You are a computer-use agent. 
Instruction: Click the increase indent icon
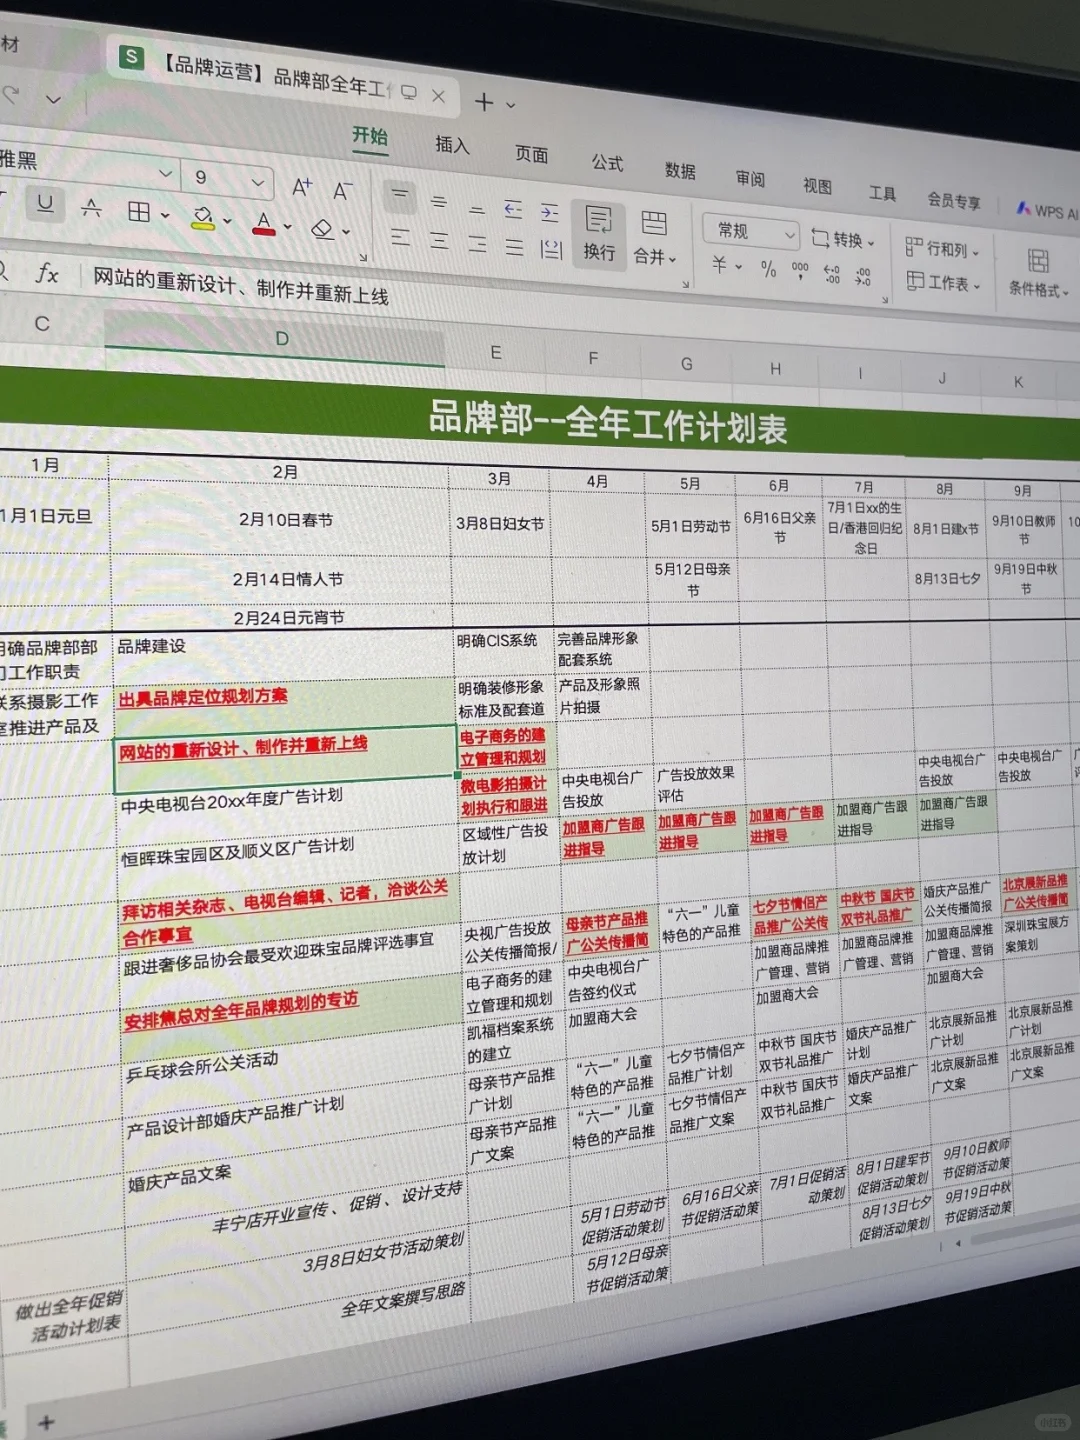pyautogui.click(x=550, y=212)
